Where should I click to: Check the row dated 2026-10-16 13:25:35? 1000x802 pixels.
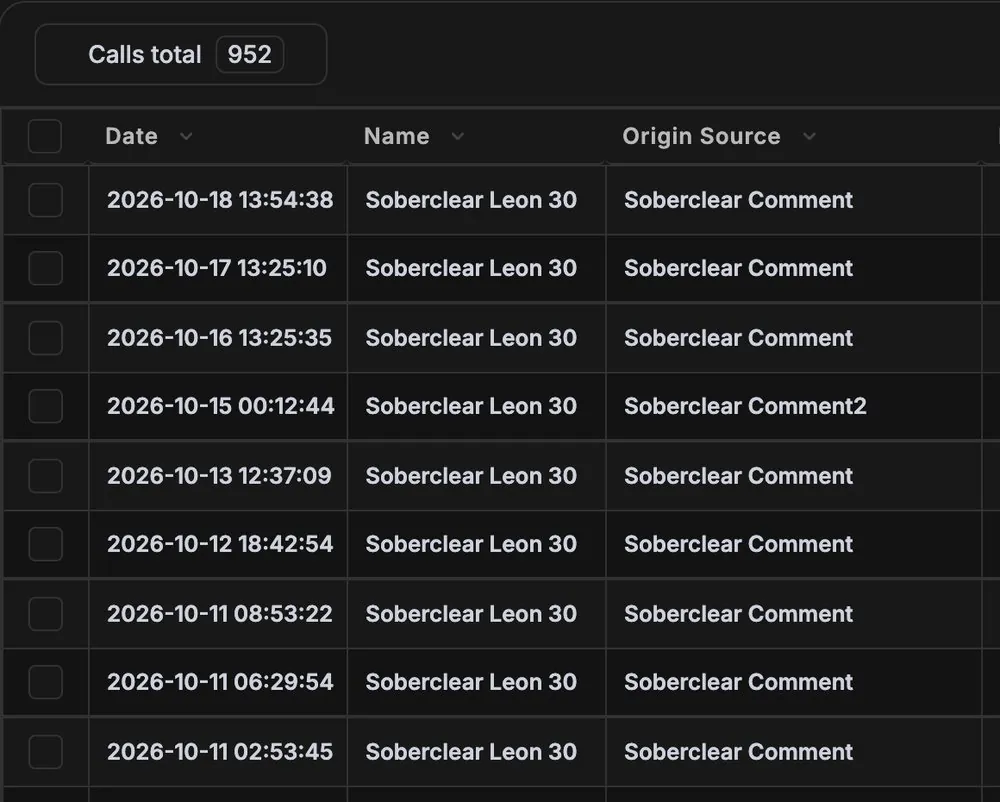pos(45,337)
